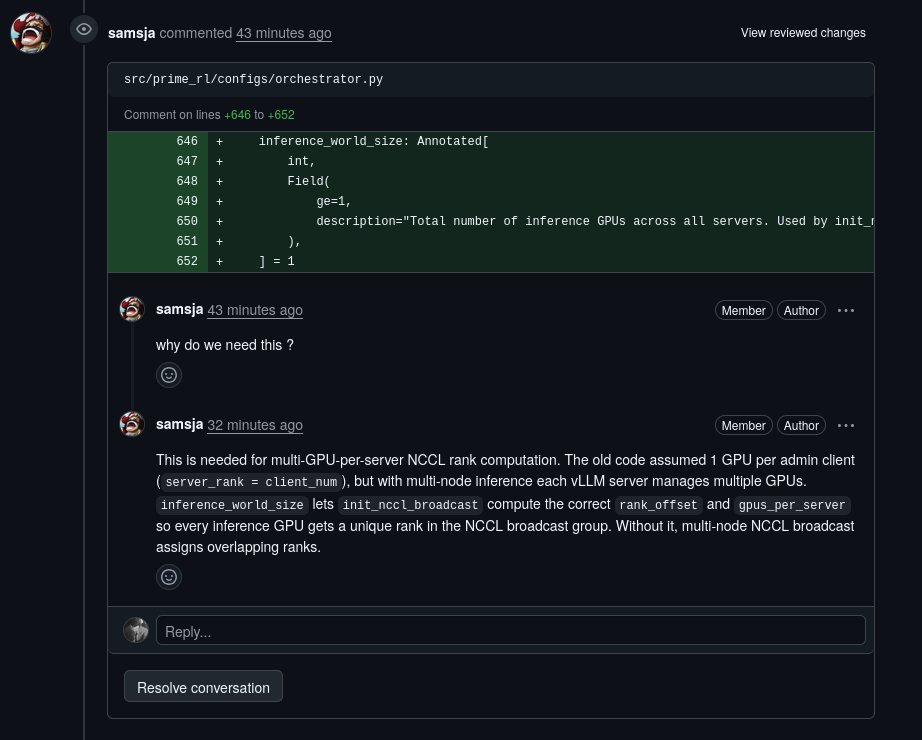Click Author badge on the second comment

tap(801, 425)
